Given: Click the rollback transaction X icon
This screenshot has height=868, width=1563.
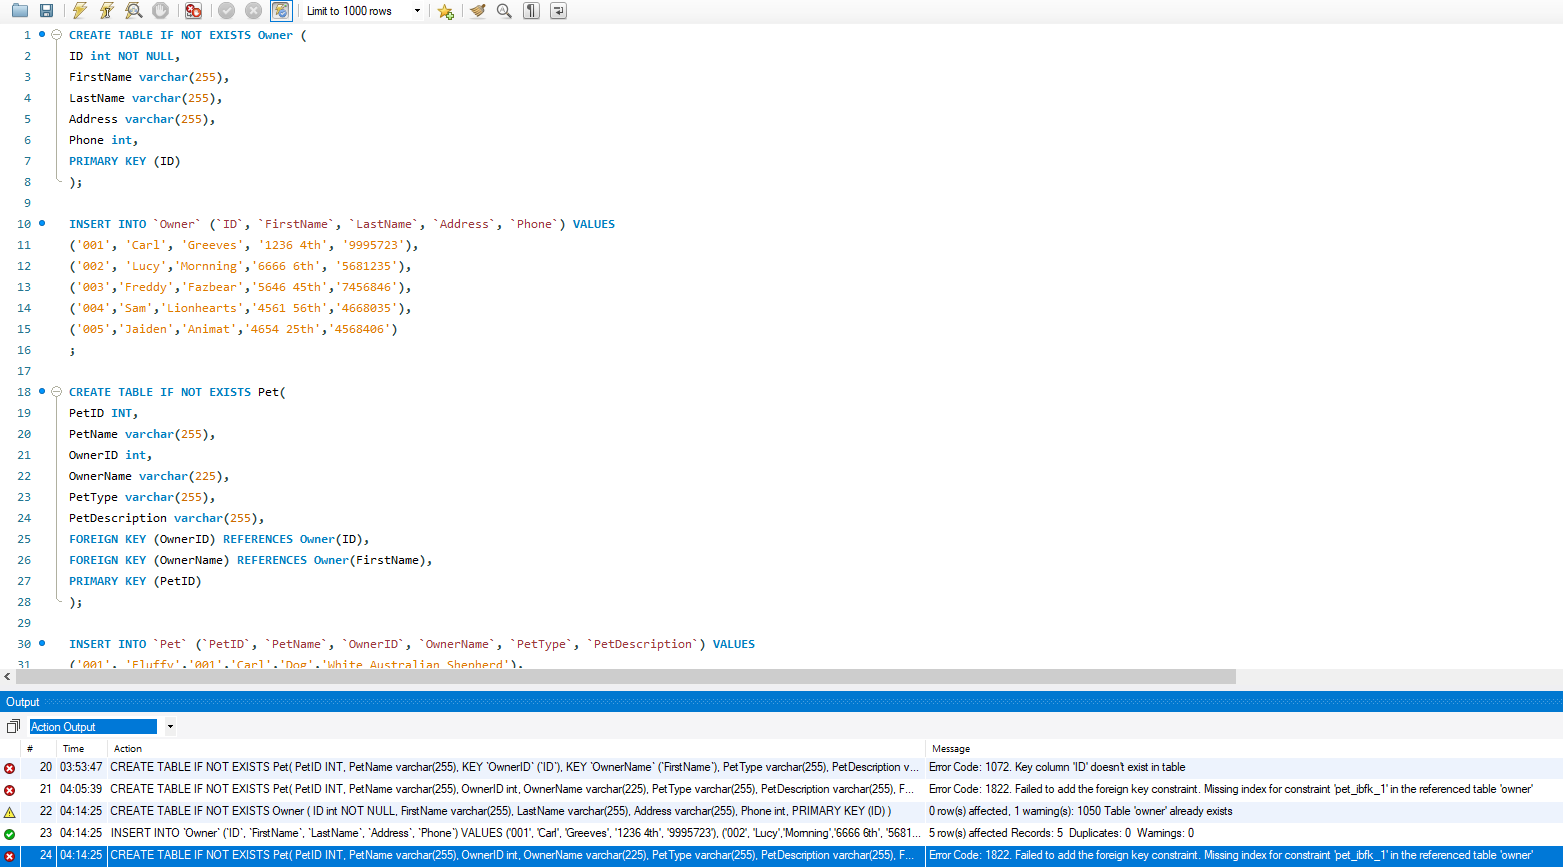Looking at the screenshot, I should coord(254,11).
